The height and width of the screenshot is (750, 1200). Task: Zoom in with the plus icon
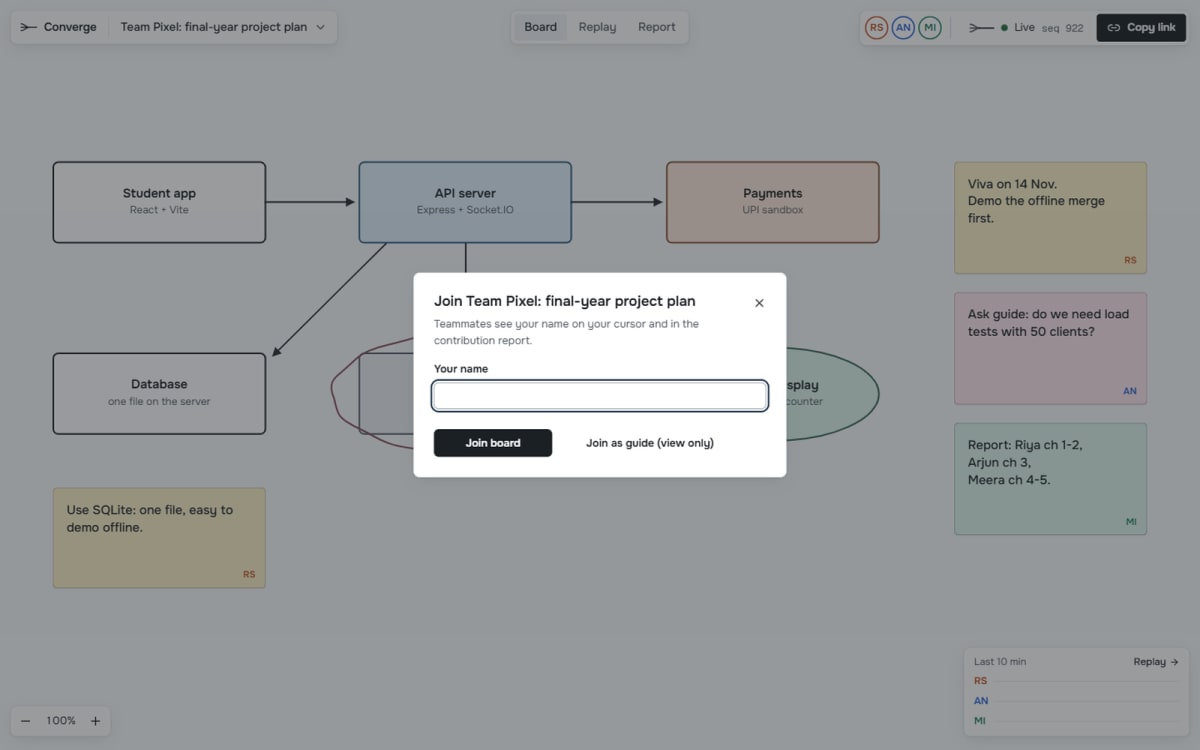96,721
